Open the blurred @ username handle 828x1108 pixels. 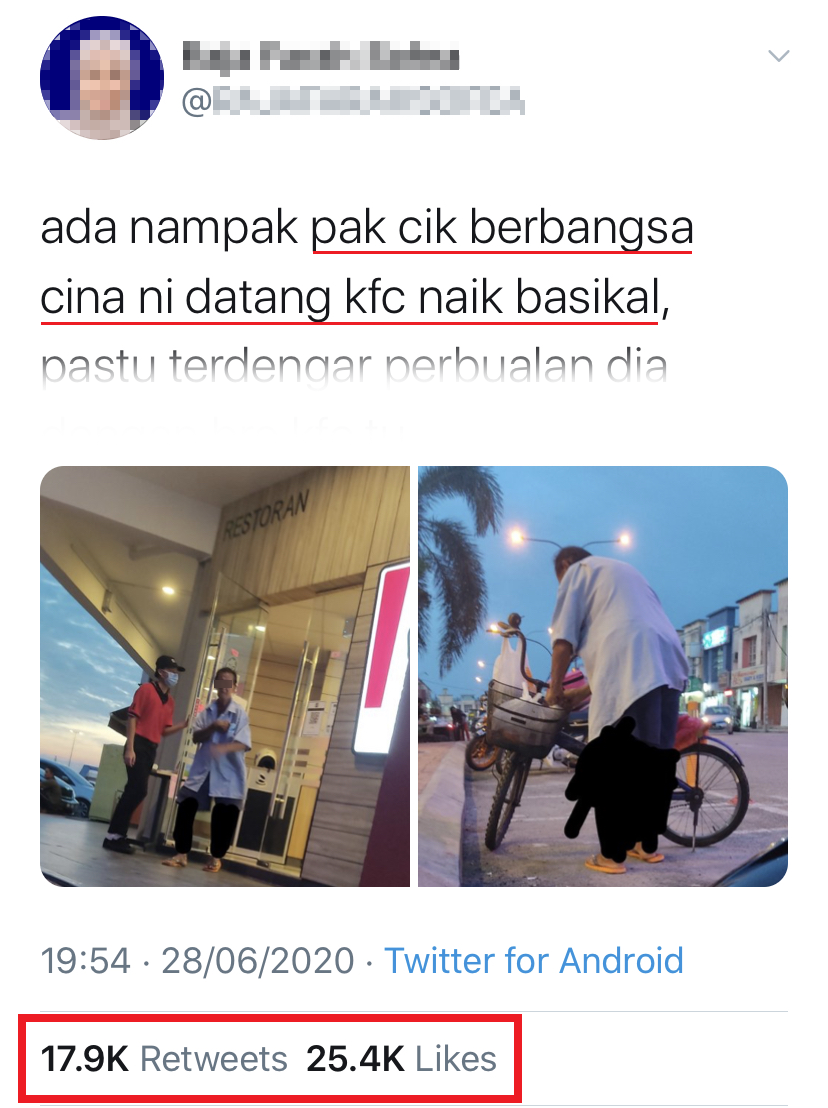coord(353,102)
